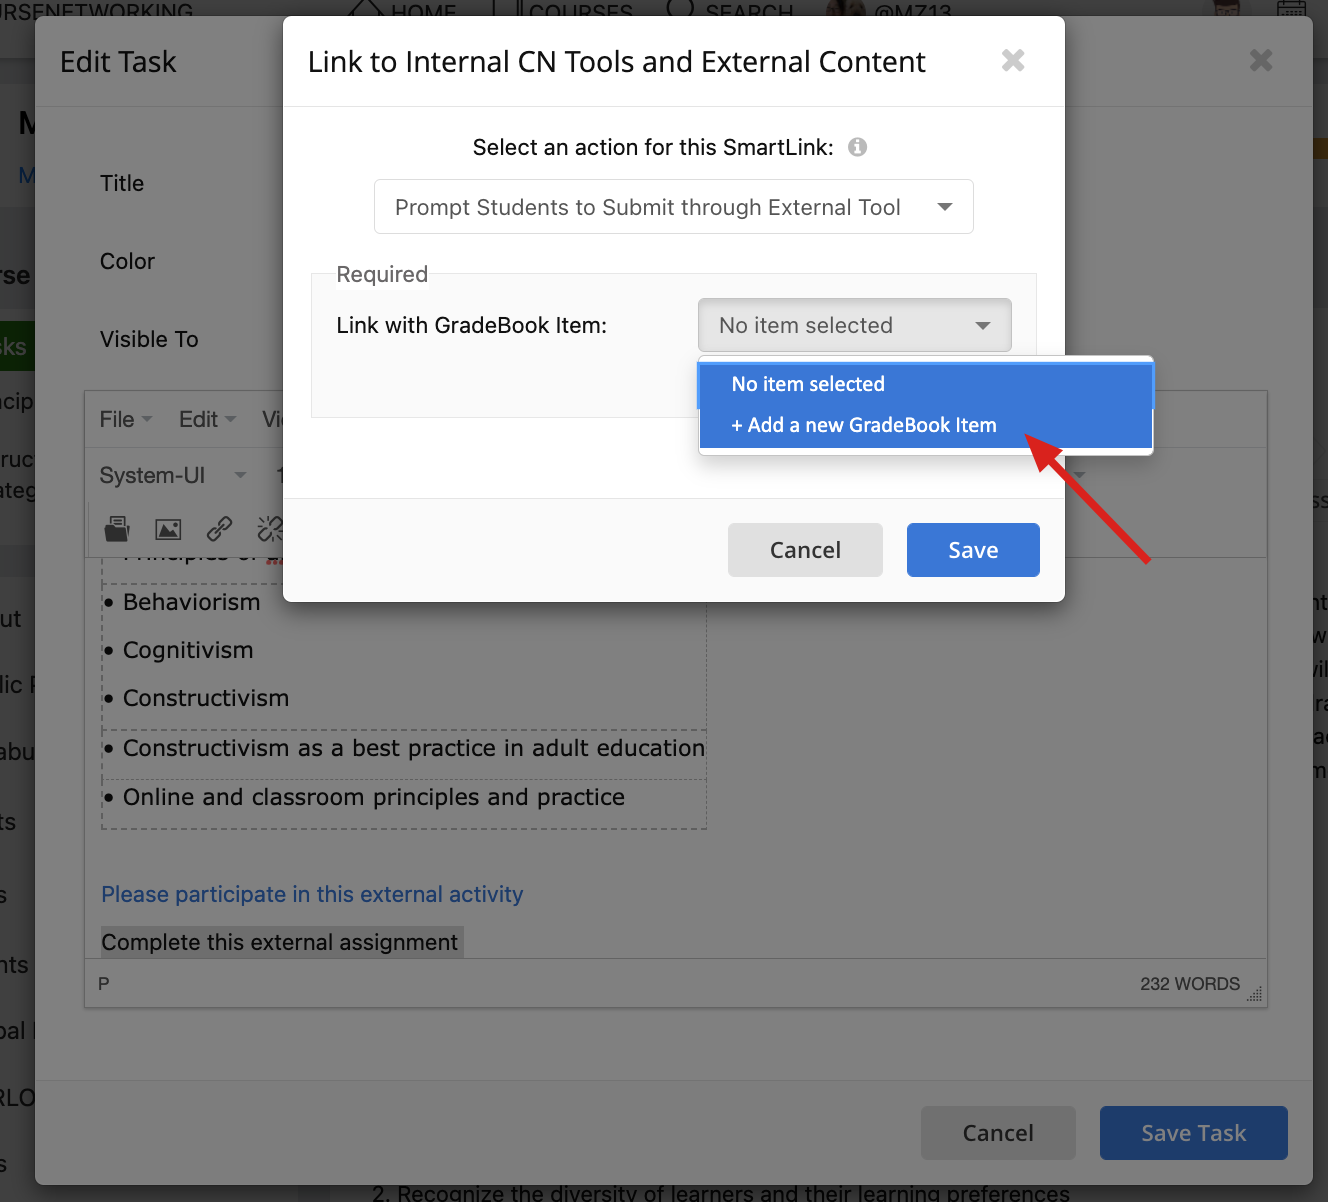Open the Edit menu in the editor
The image size is (1328, 1202).
pyautogui.click(x=207, y=419)
